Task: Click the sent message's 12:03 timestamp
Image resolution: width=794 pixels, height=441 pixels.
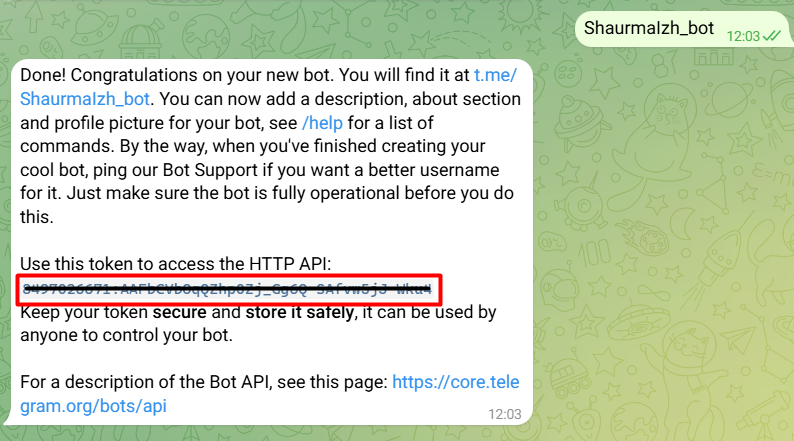Action: pos(743,36)
